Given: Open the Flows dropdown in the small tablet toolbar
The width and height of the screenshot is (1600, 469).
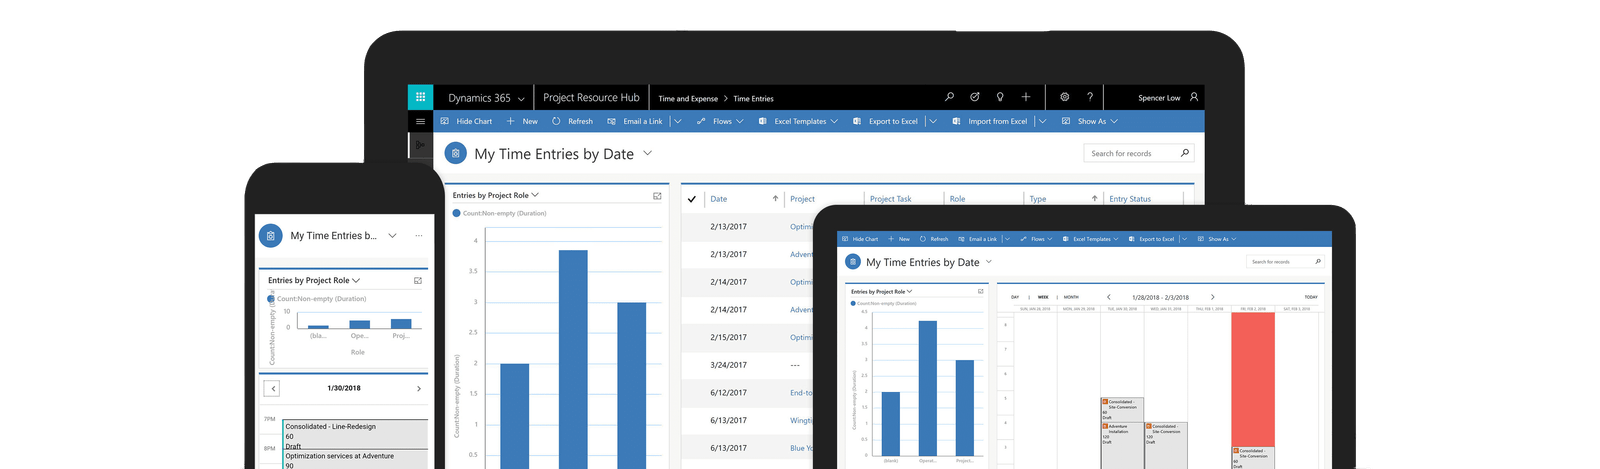Looking at the screenshot, I should pyautogui.click(x=1037, y=239).
